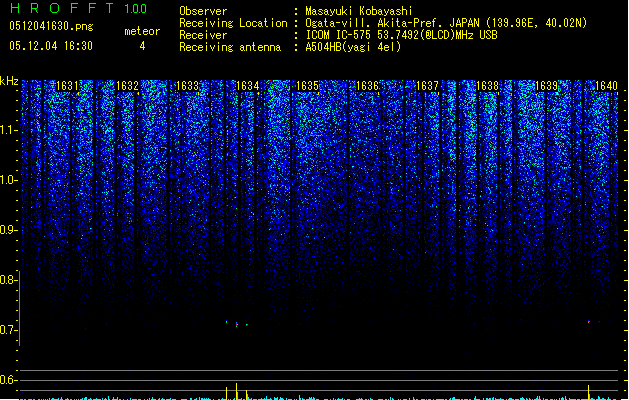Click the 0.8 kHz axis label

tap(8, 280)
